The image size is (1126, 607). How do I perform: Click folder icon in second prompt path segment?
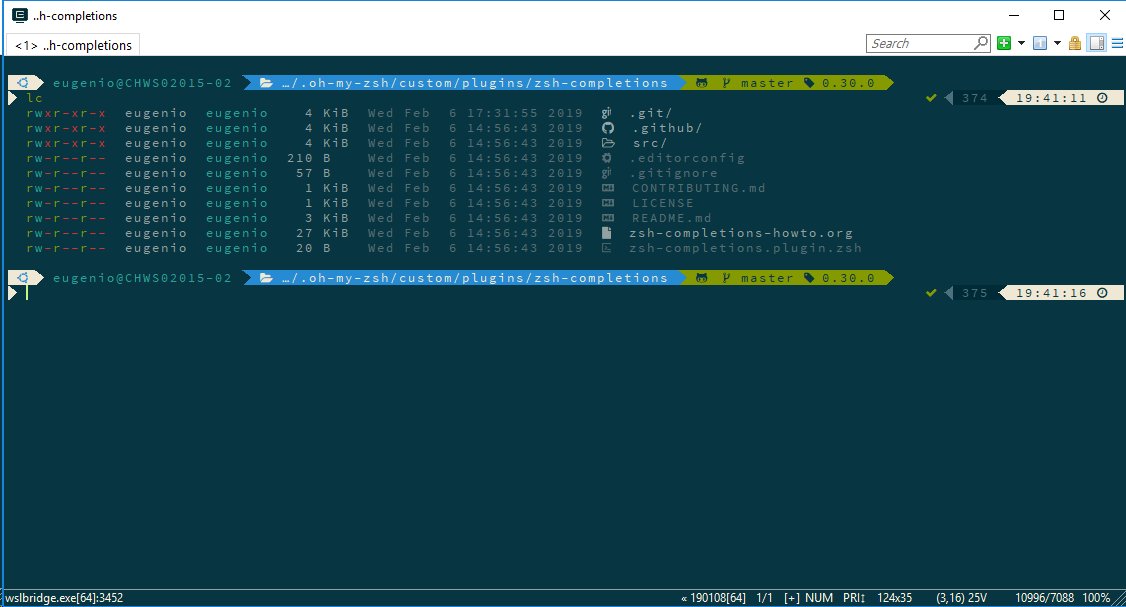(266, 277)
